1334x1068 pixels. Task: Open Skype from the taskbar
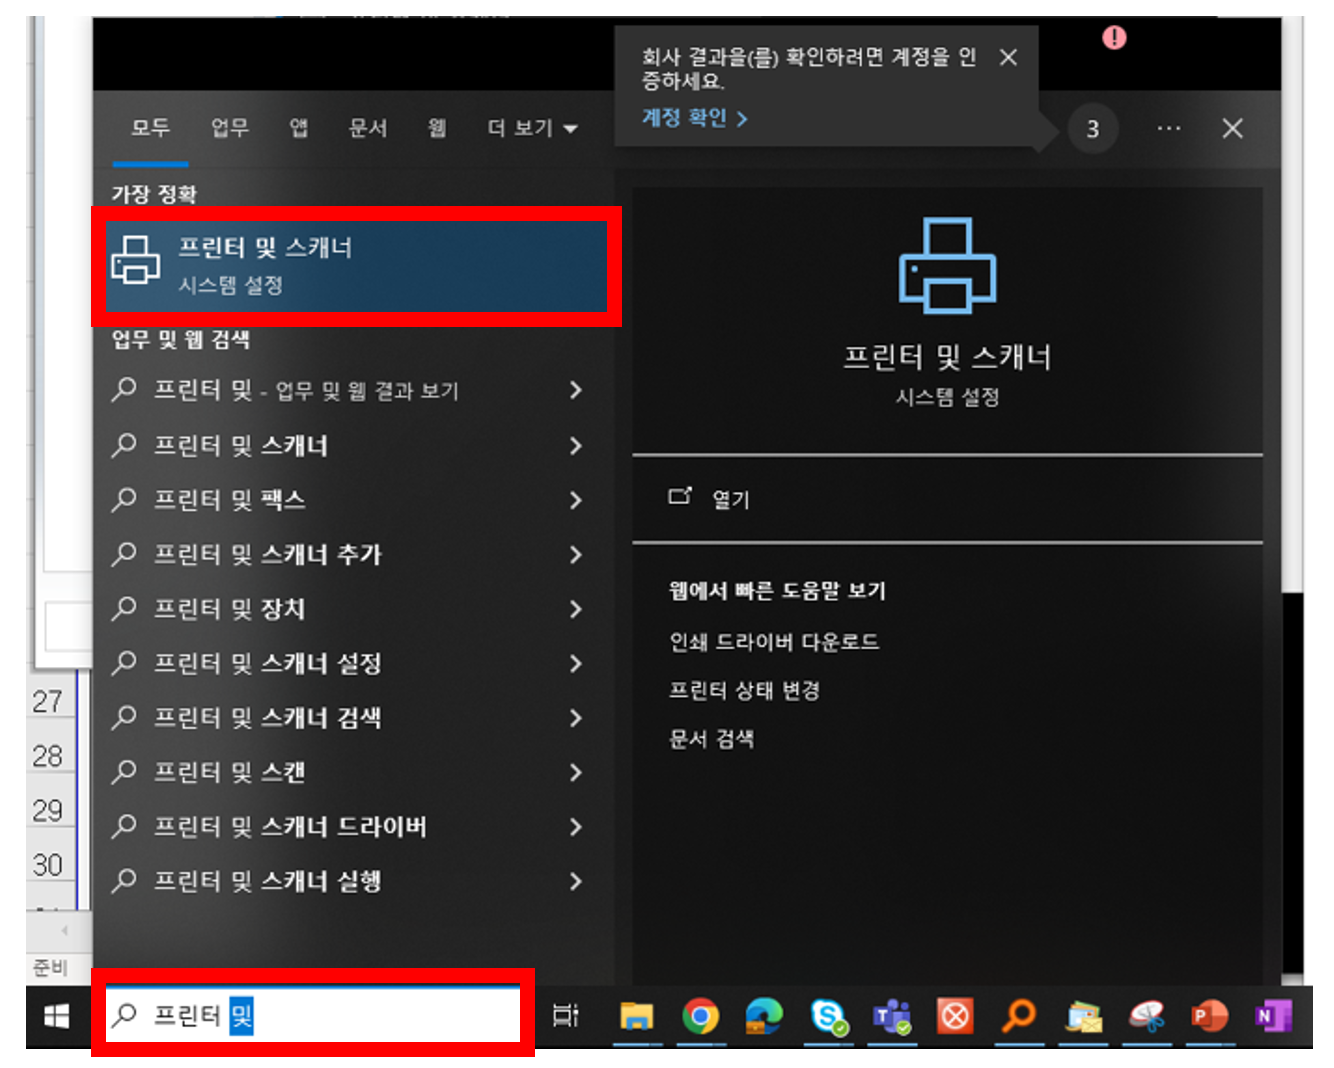[x=828, y=1016]
